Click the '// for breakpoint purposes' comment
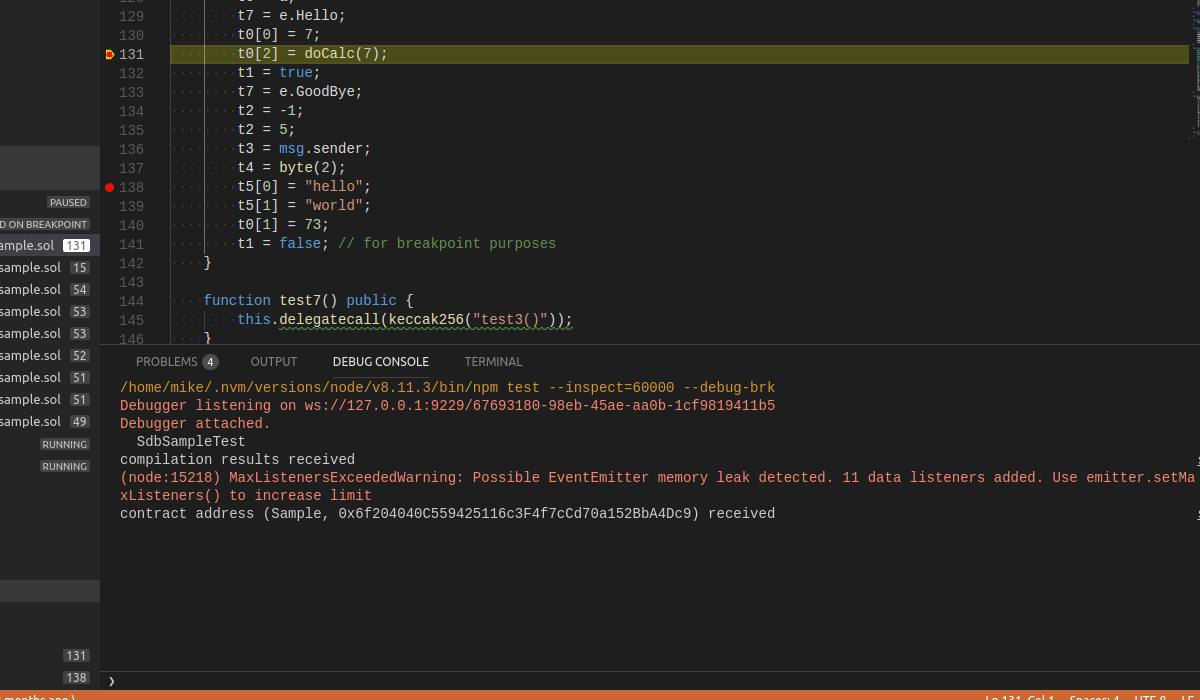Viewport: 1200px width, 700px height. (447, 244)
